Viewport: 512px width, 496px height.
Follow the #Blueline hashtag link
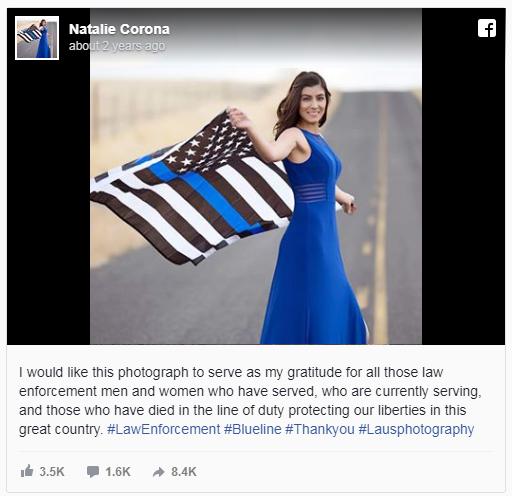click(x=253, y=429)
